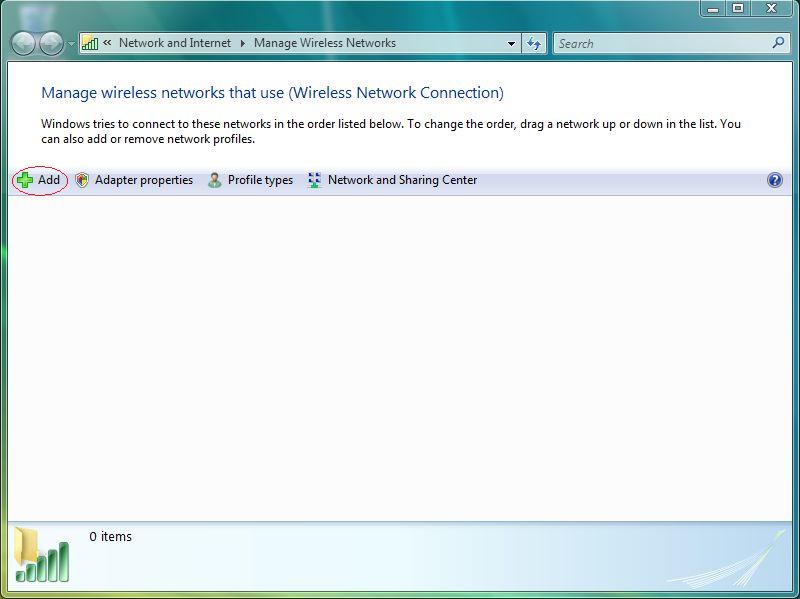Navigate to Network and Internet breadcrumb
800x599 pixels.
click(x=174, y=43)
